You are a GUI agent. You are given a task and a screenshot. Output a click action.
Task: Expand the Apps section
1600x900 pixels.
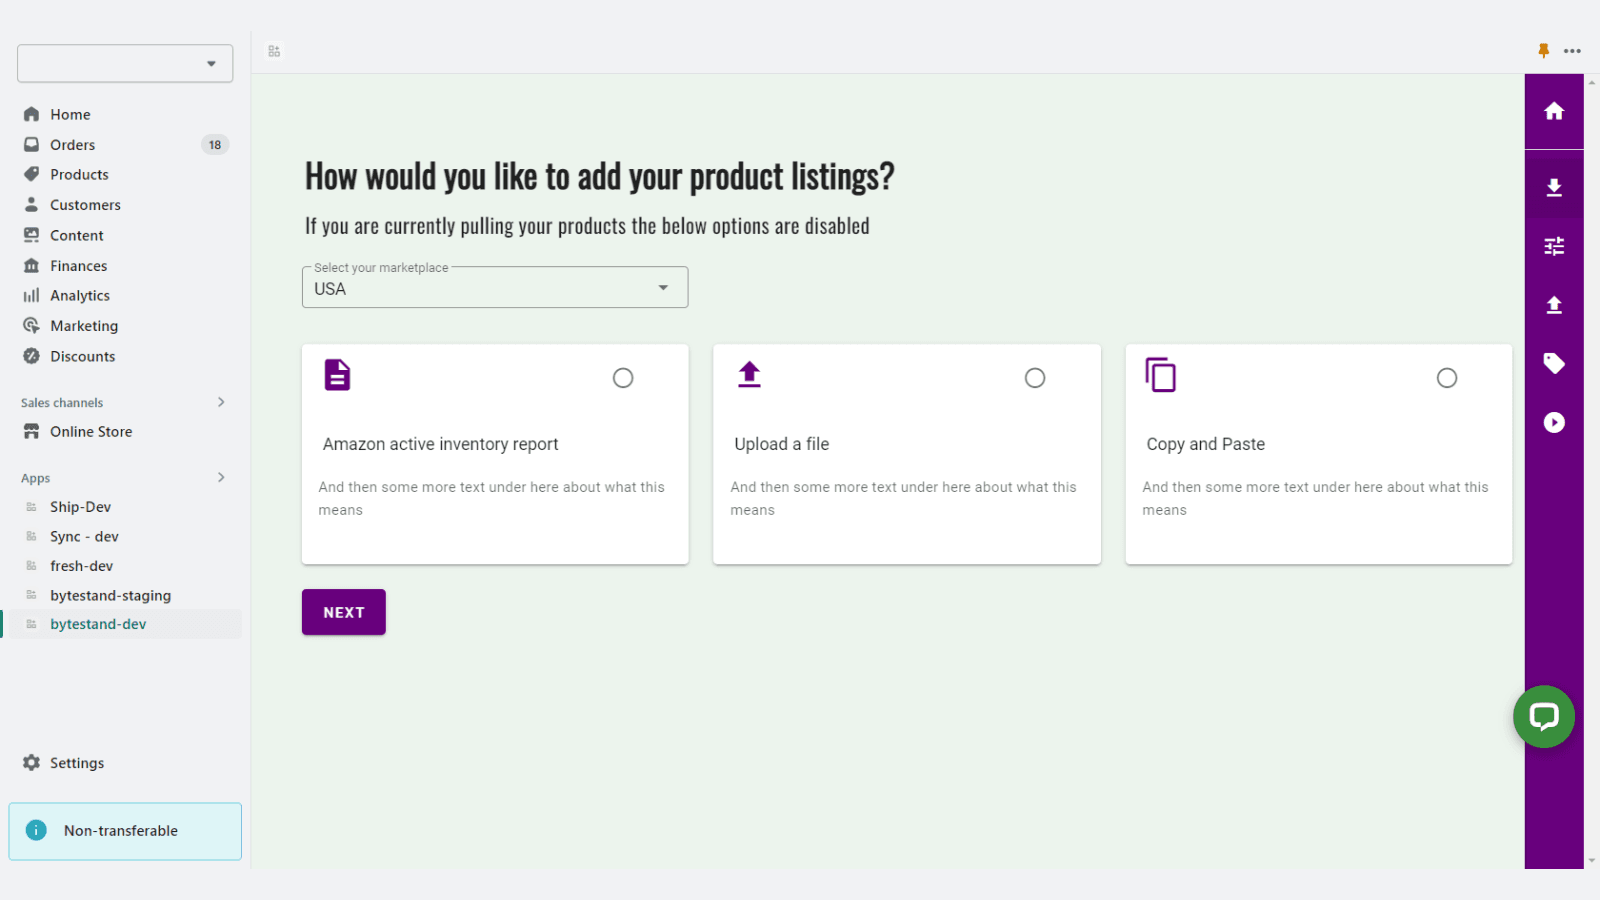[221, 477]
